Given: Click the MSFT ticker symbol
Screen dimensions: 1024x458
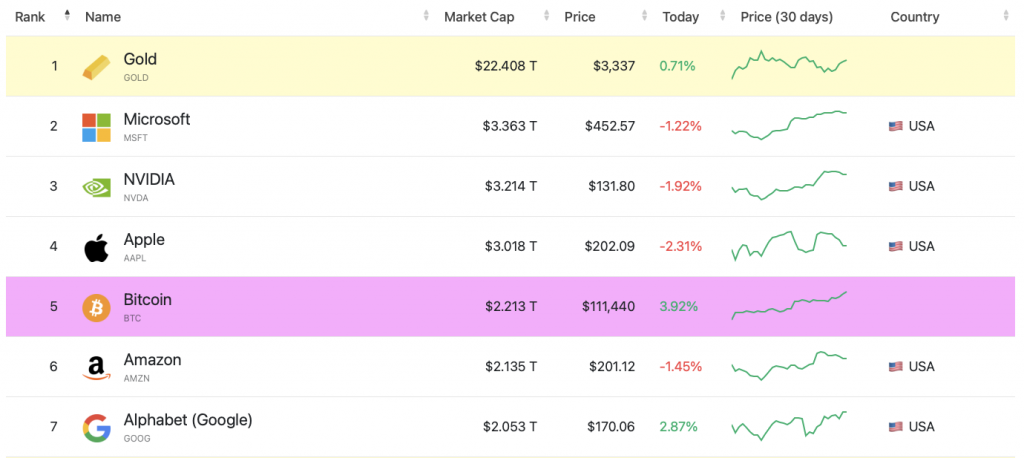Looking at the screenshot, I should pos(136,138).
